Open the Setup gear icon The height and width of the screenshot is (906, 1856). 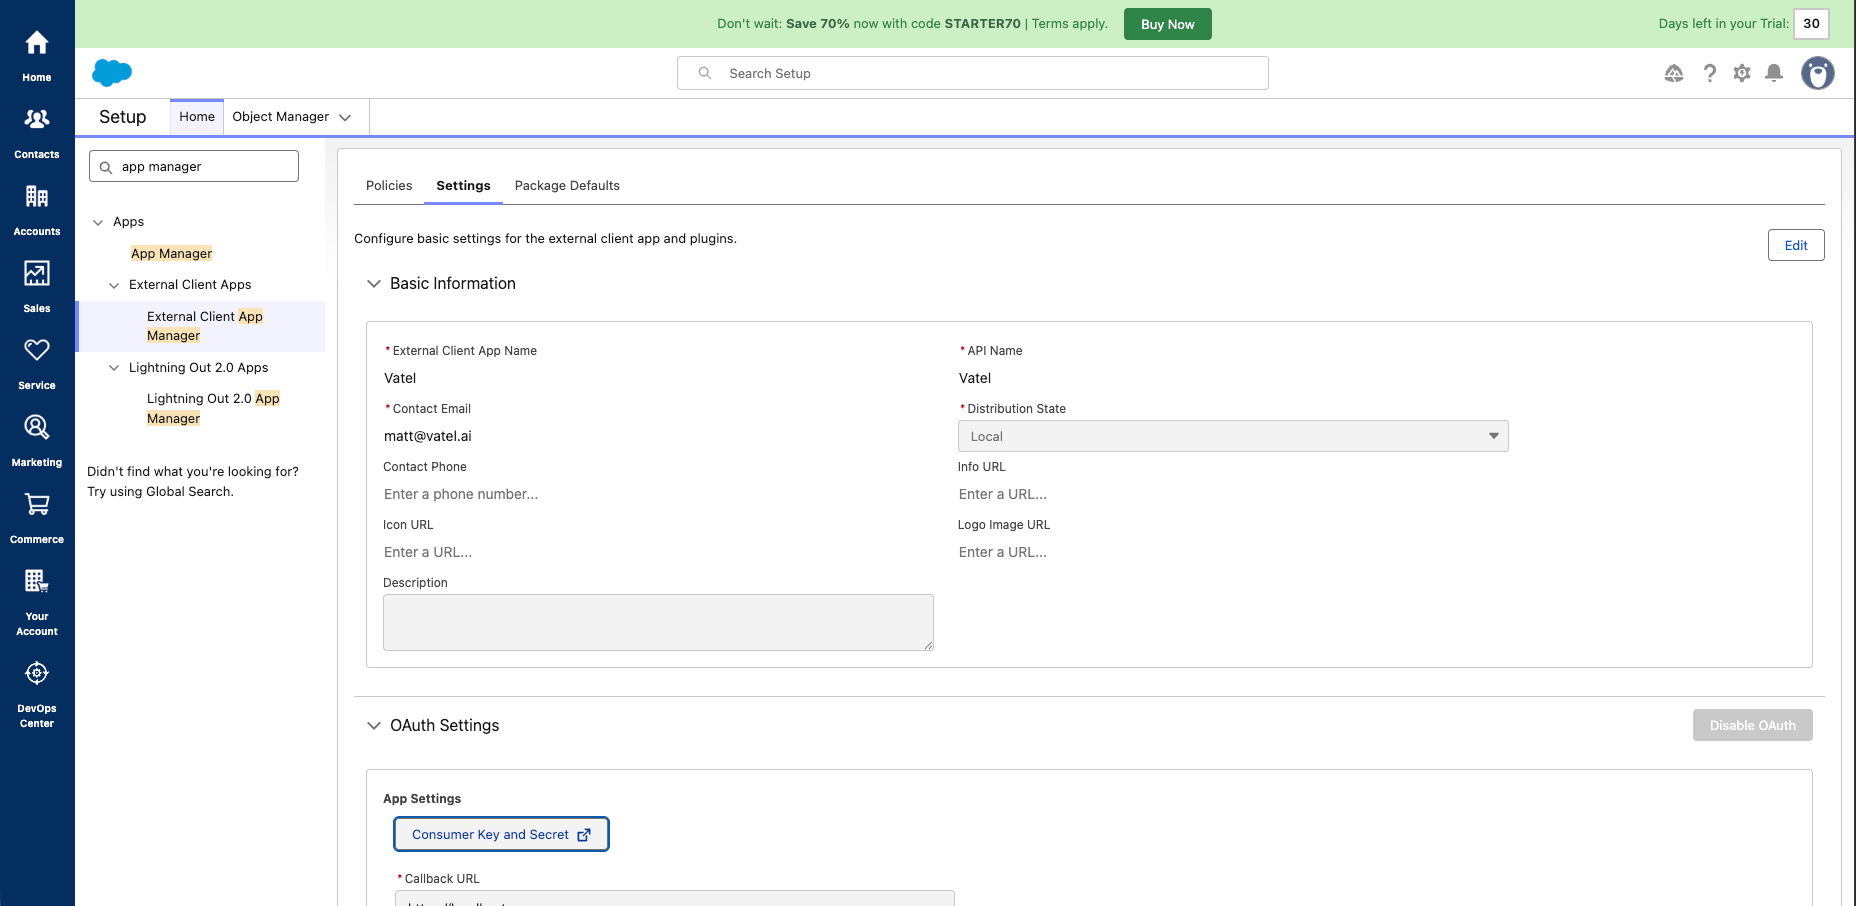point(1742,73)
